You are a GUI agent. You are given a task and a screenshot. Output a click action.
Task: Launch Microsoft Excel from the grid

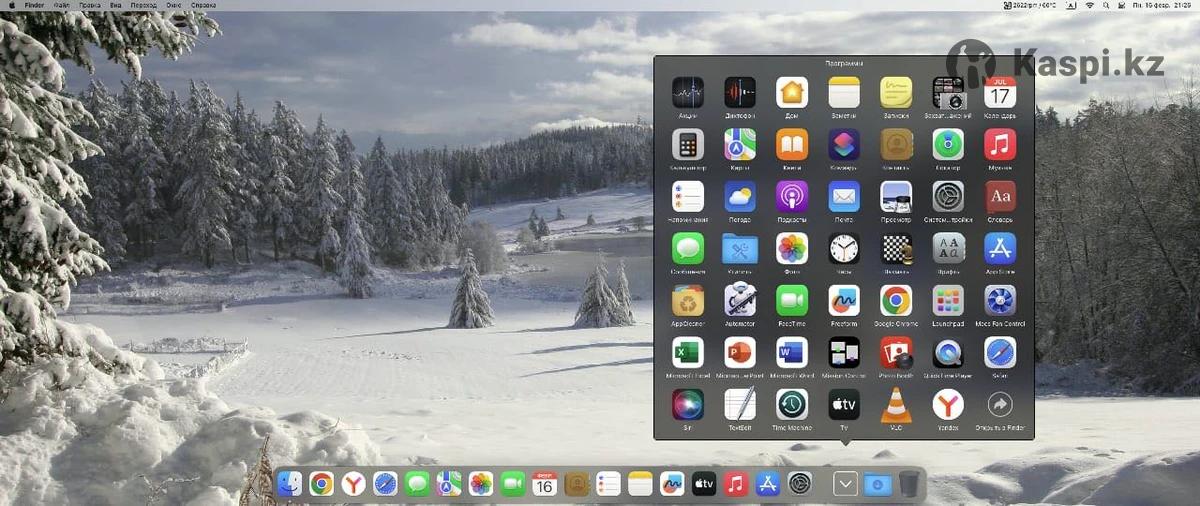coord(688,353)
